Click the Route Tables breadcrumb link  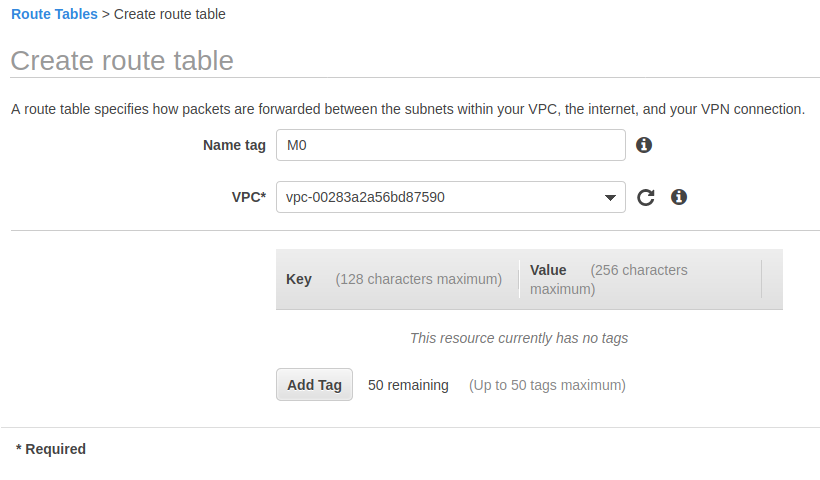coord(54,14)
